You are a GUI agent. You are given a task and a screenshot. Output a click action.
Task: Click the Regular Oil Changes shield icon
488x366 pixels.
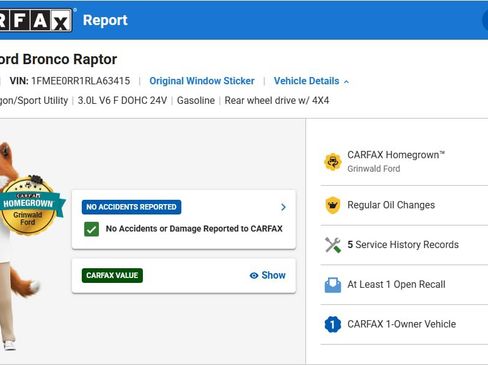click(x=332, y=205)
